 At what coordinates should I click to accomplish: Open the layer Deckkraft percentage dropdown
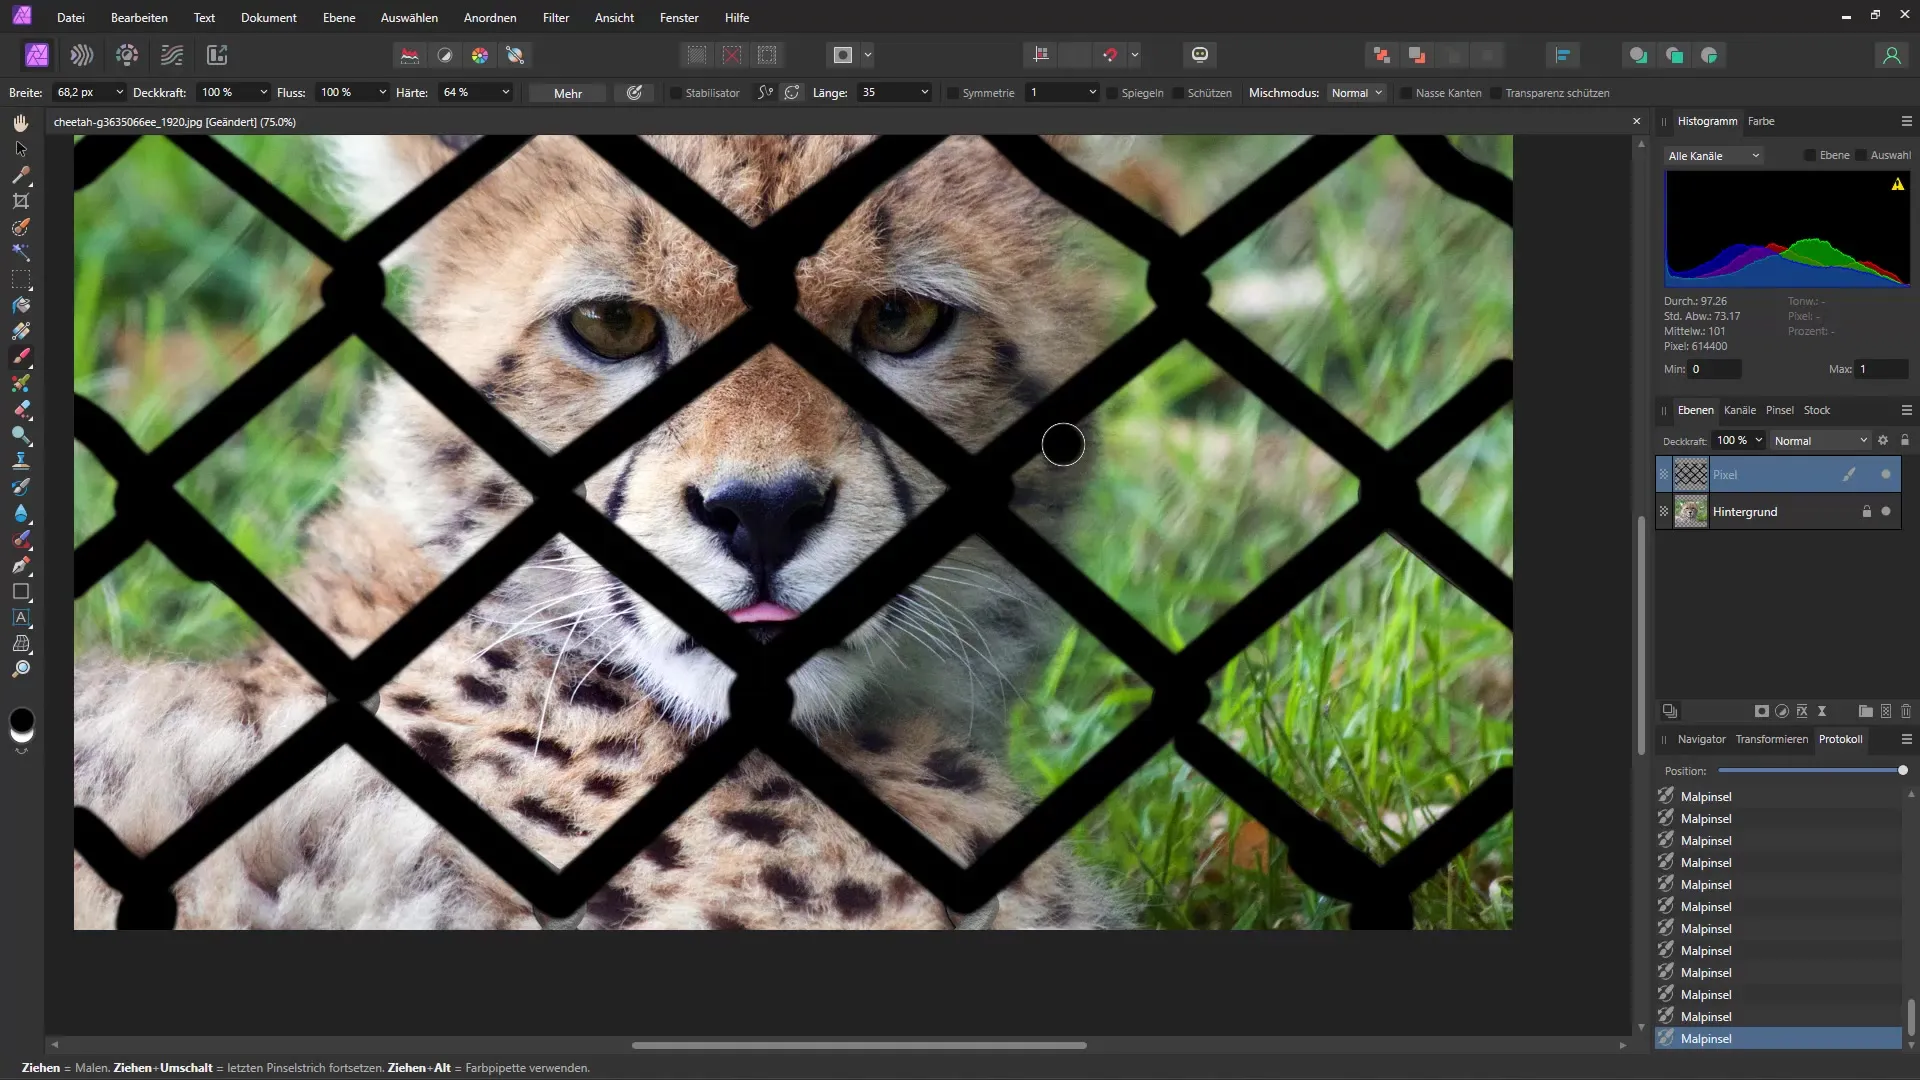(x=1758, y=440)
